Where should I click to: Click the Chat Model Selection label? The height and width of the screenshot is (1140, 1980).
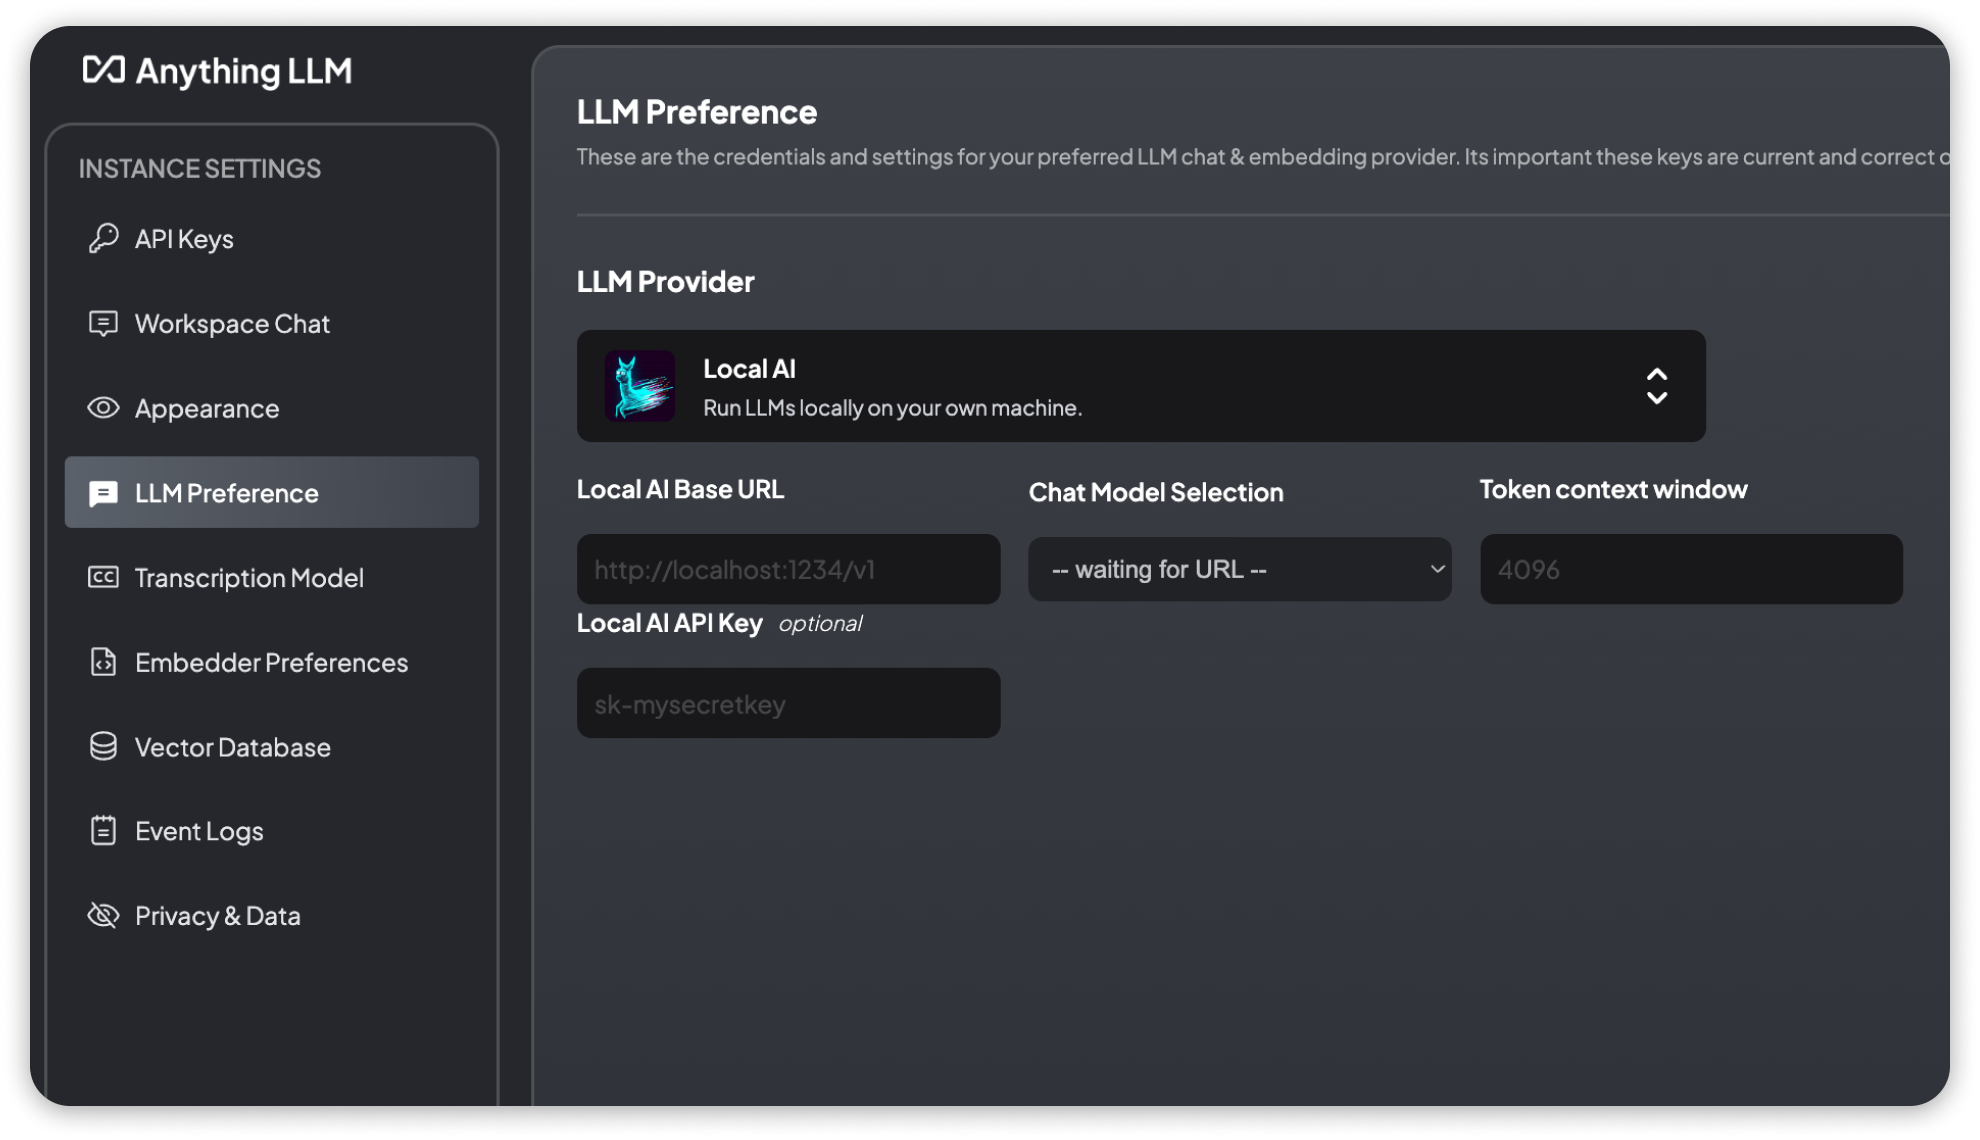point(1156,492)
